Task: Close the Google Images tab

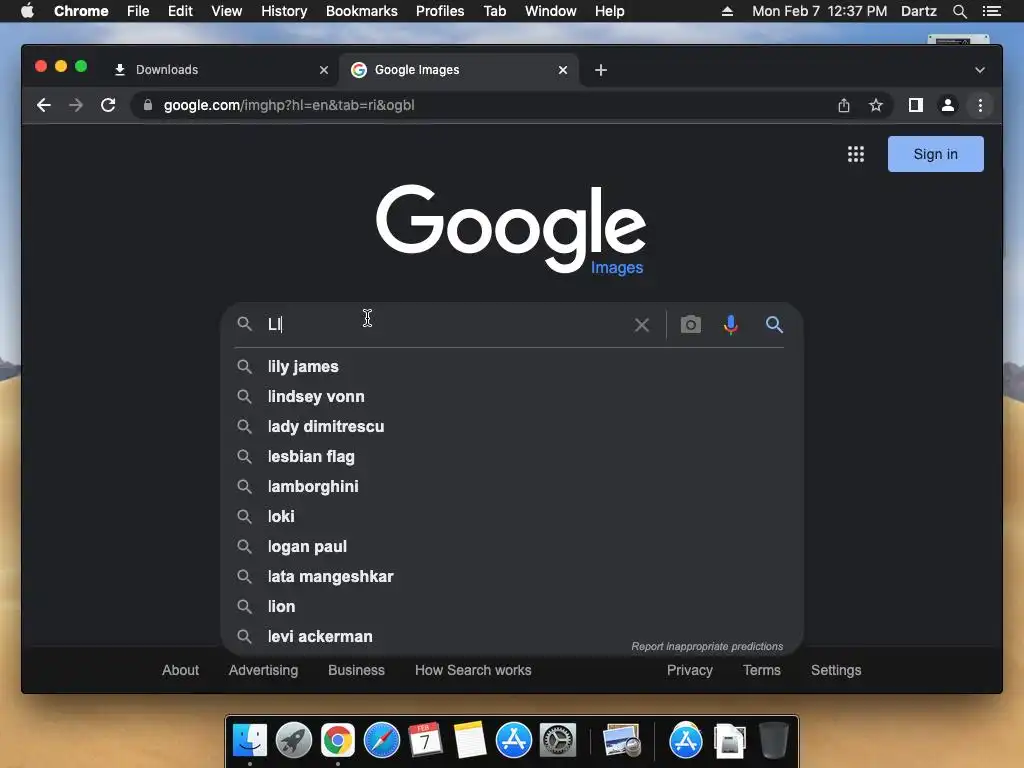Action: tap(563, 70)
